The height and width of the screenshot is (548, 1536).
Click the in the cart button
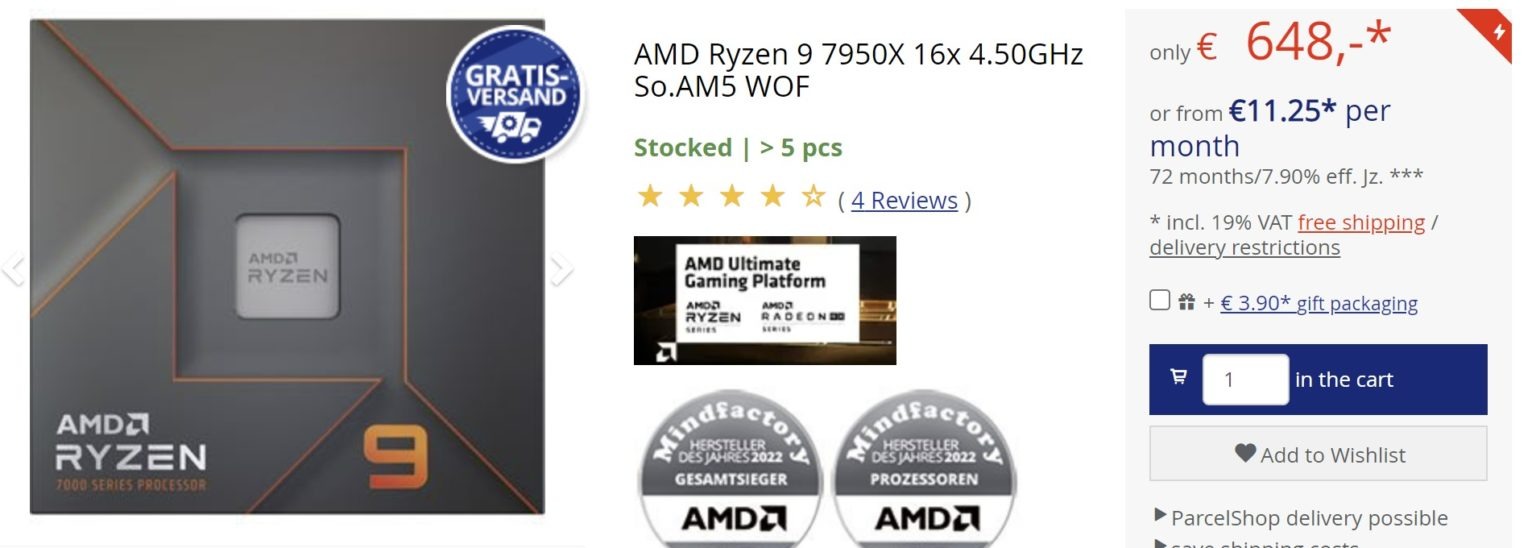tap(1318, 379)
